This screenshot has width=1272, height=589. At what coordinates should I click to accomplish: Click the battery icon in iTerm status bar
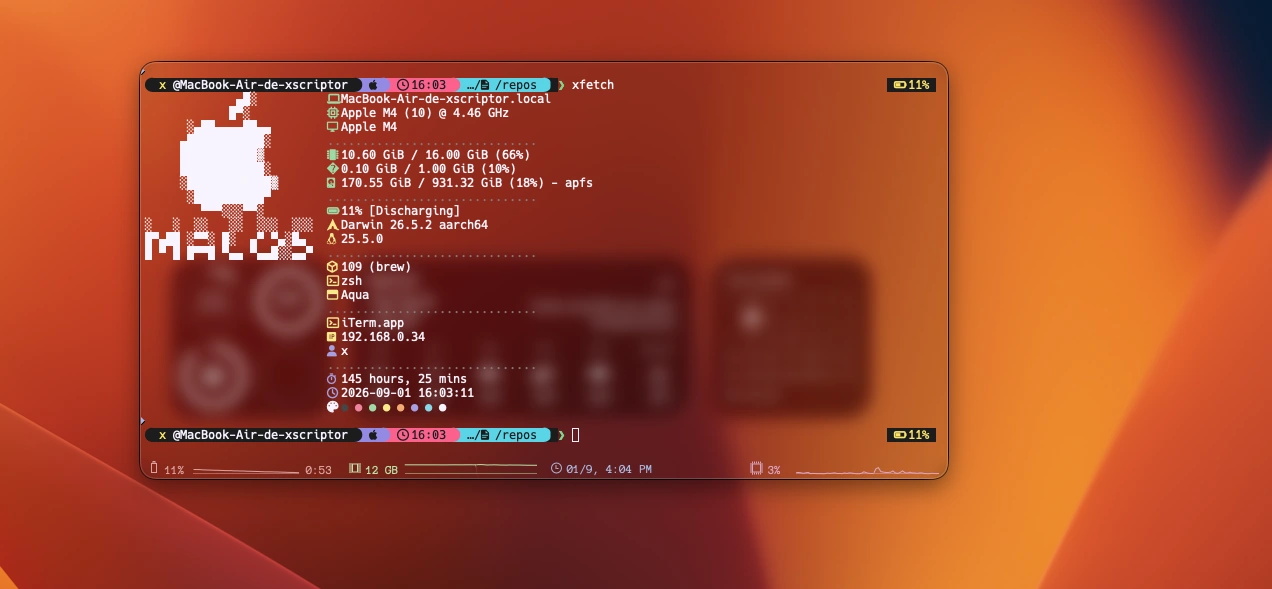click(154, 469)
